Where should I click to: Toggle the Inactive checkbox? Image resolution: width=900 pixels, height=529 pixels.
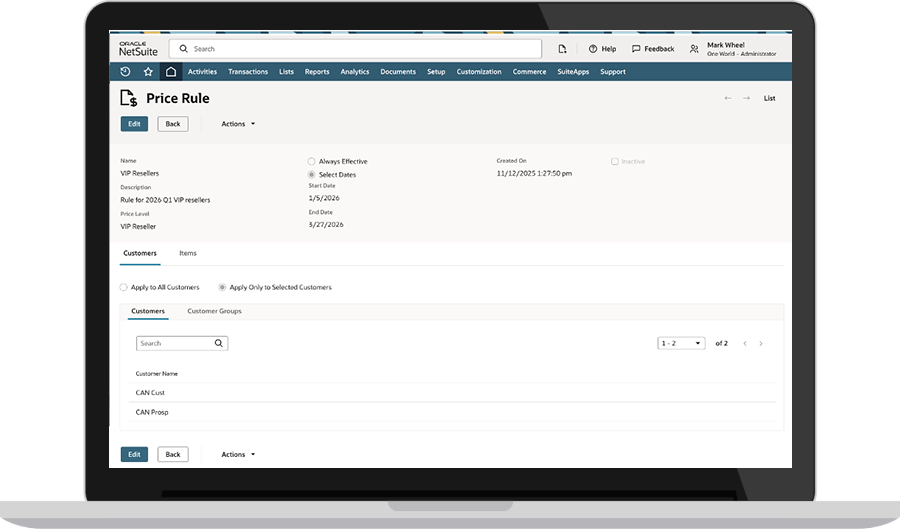[x=615, y=161]
